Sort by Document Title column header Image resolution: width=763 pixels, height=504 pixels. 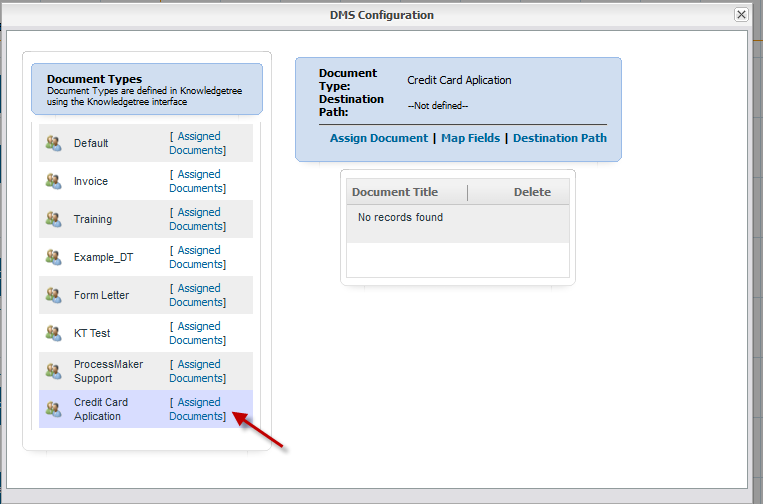pos(395,192)
